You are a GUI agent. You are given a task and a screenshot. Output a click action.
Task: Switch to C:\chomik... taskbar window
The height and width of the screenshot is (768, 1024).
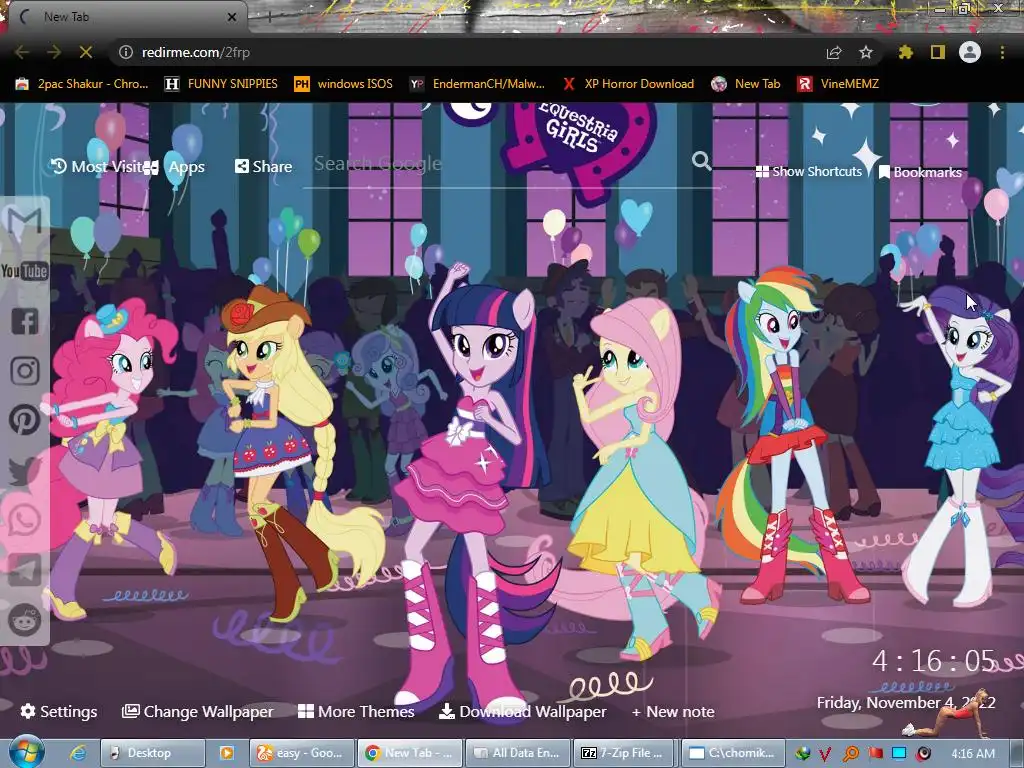731,753
